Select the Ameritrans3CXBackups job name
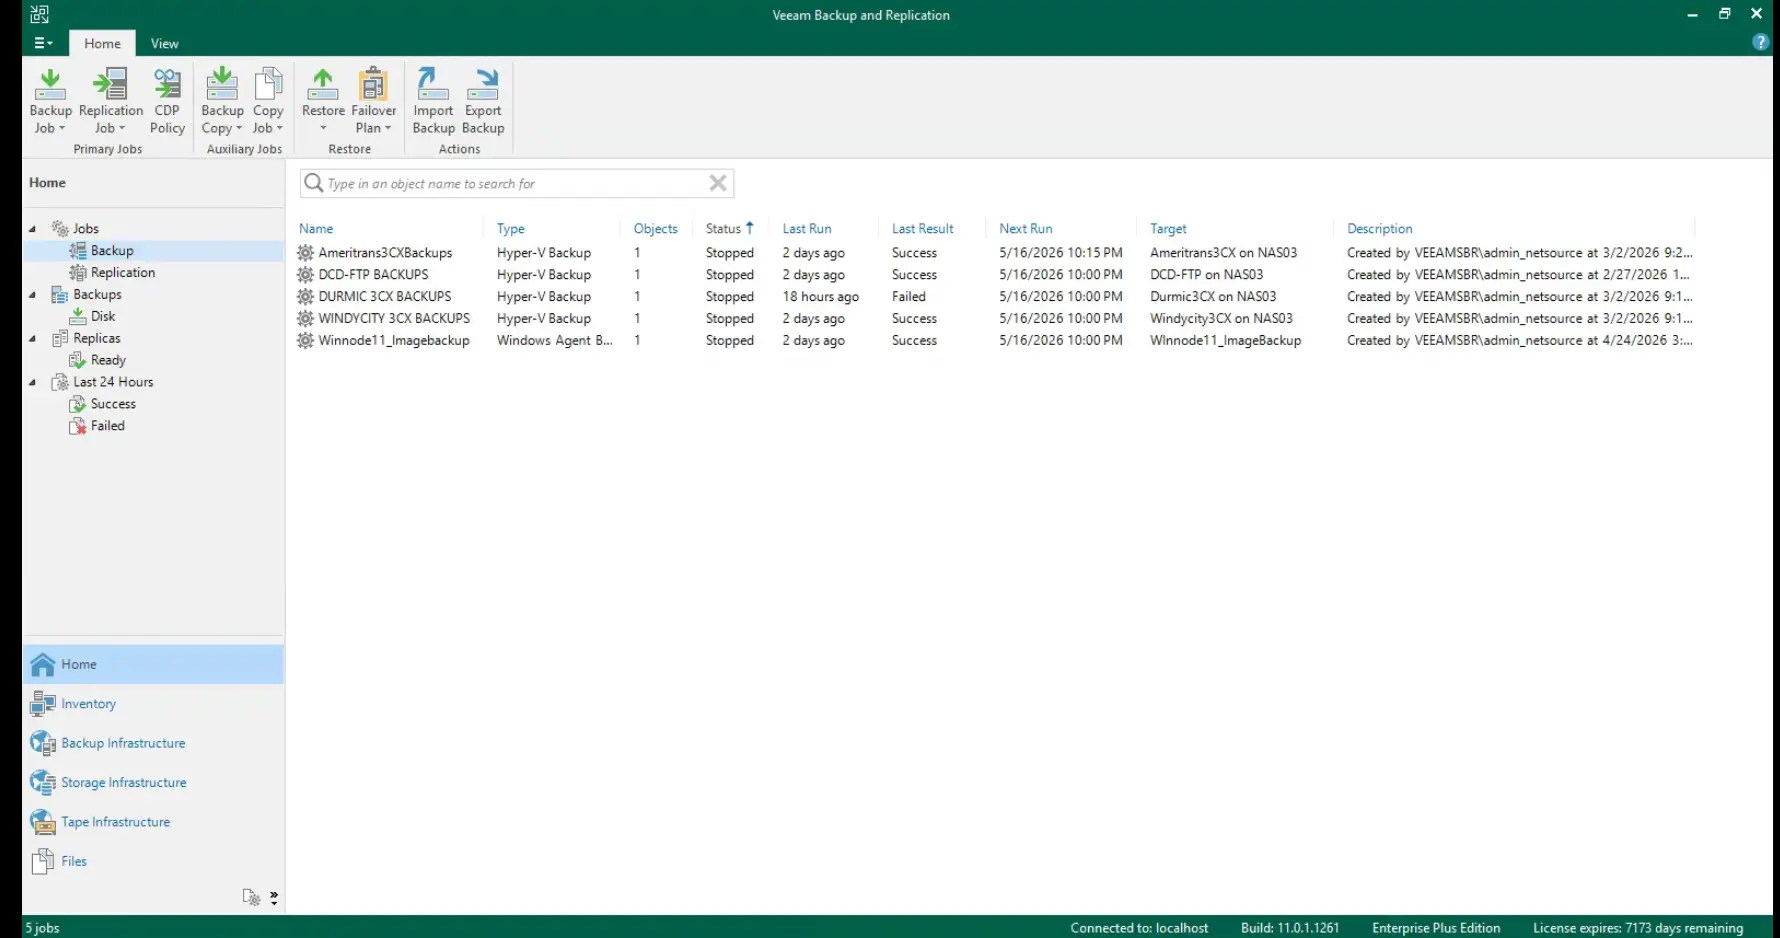 point(385,253)
